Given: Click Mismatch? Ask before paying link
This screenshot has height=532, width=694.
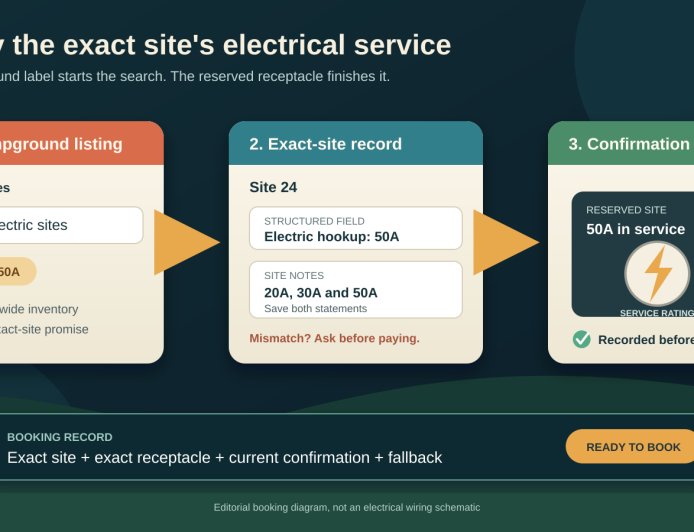Looking at the screenshot, I should [335, 339].
